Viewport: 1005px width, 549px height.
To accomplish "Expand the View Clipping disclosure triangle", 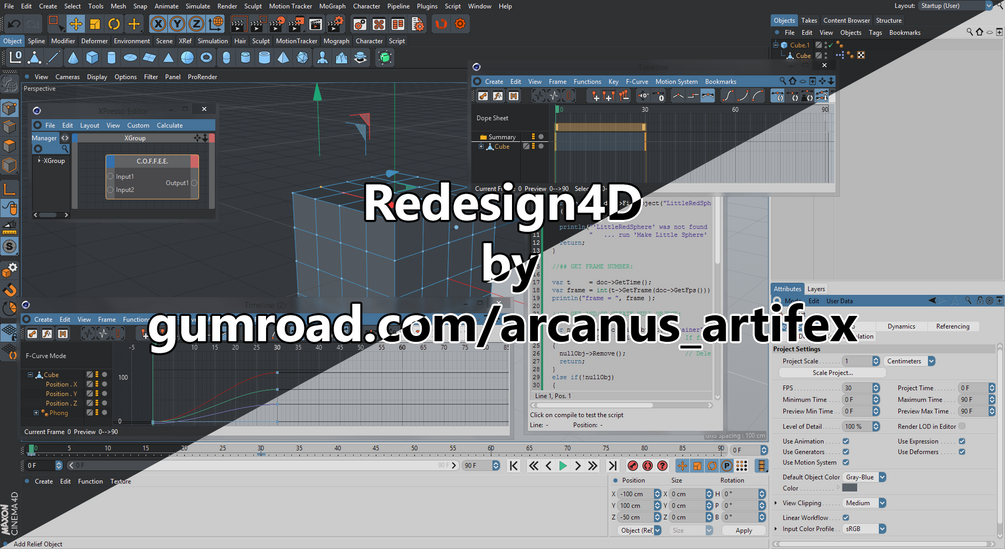I will pyautogui.click(x=776, y=503).
